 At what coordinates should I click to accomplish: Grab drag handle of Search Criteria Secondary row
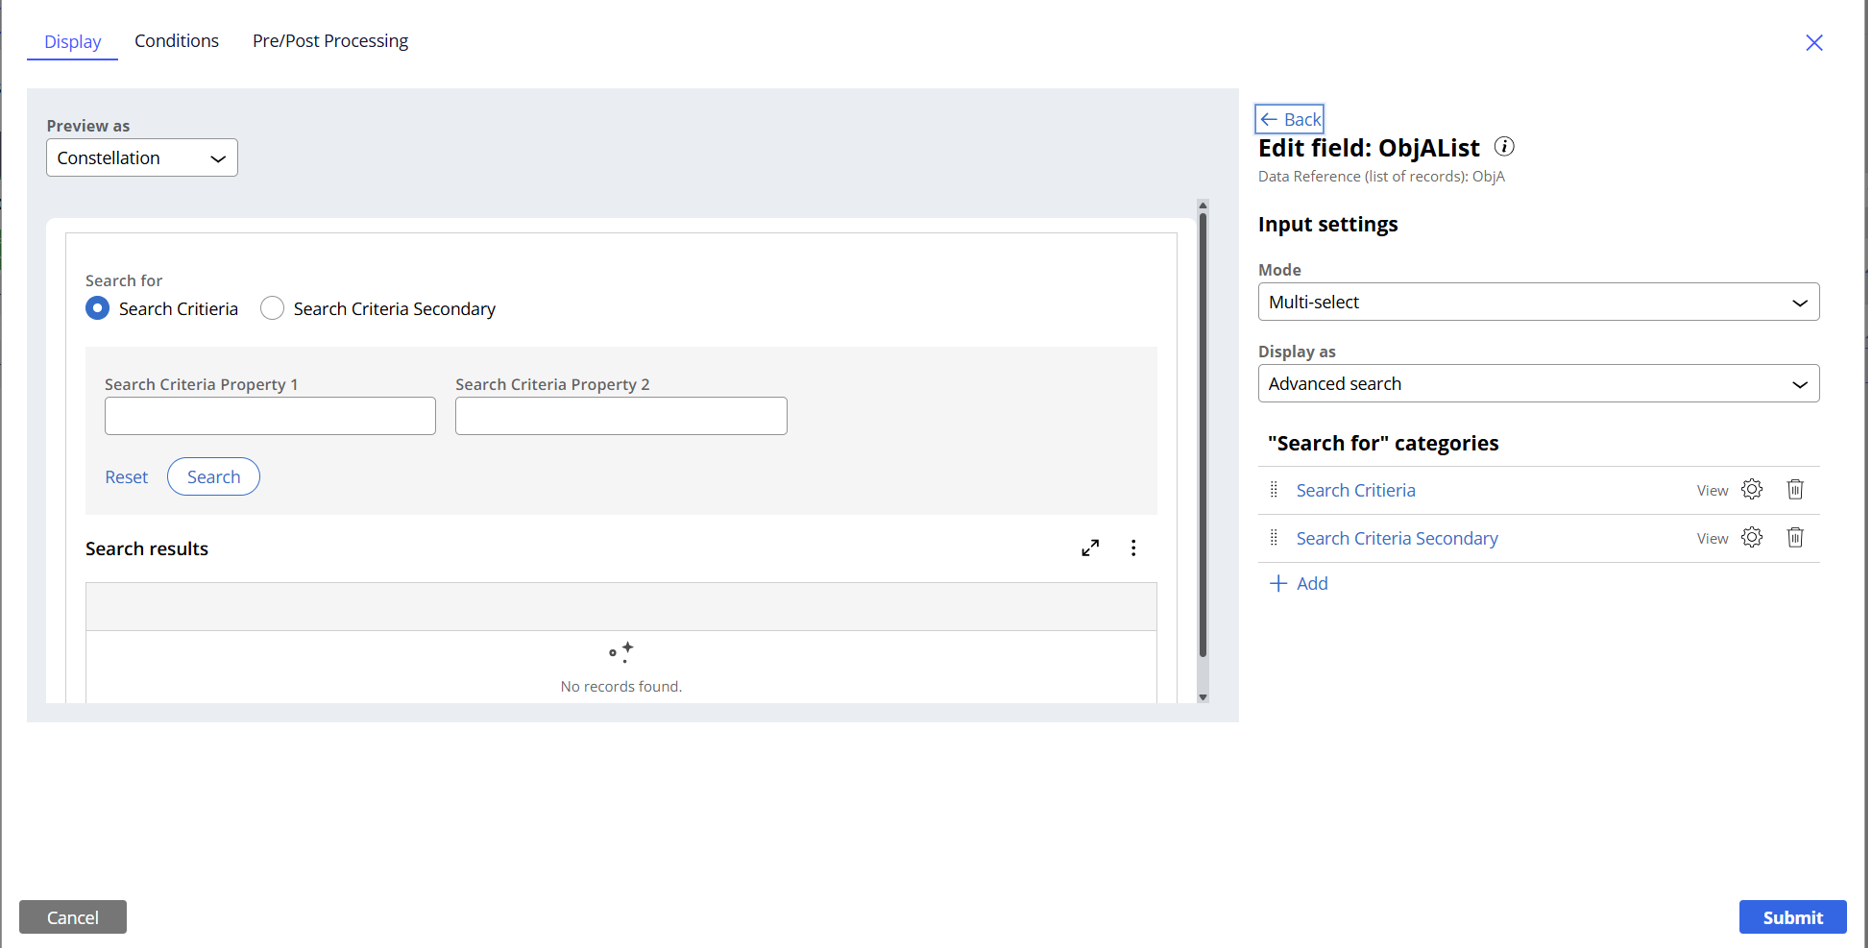(x=1273, y=538)
